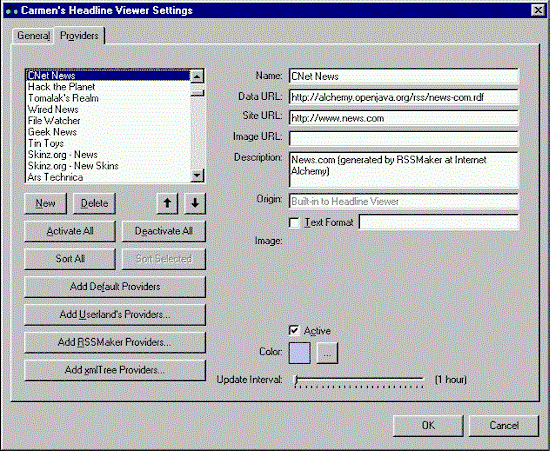Delete the selected provider
This screenshot has width=551, height=452.
(x=94, y=203)
